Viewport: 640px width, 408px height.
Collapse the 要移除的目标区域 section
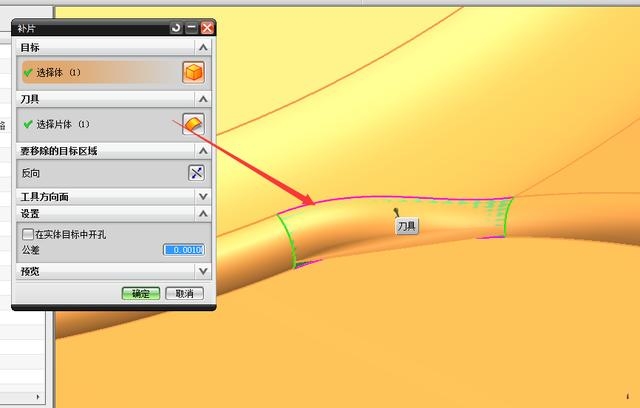(x=203, y=151)
